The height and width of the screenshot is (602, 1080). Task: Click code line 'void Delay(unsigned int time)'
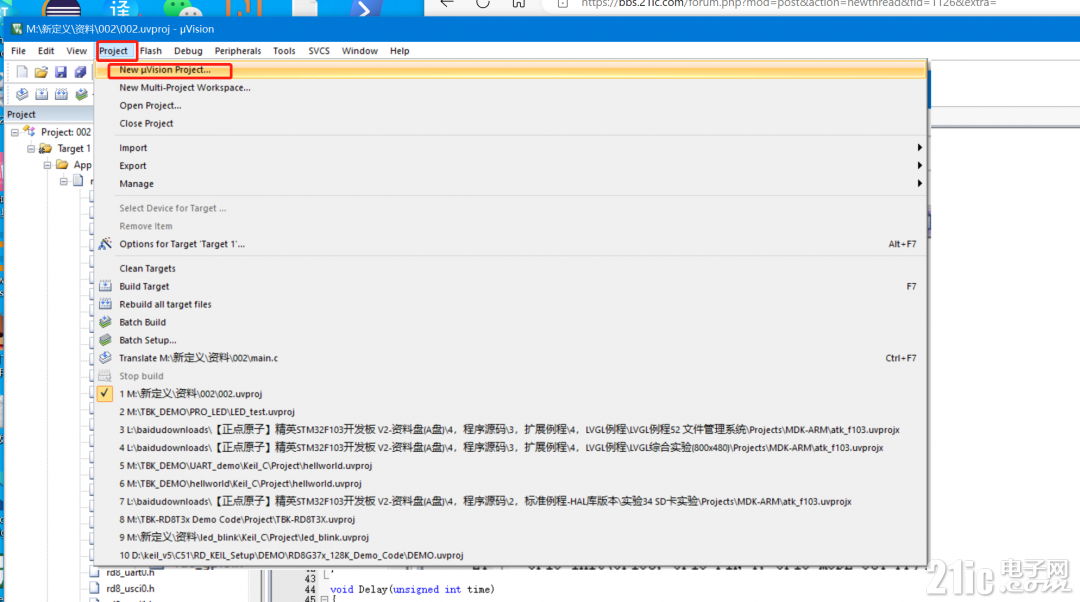[x=412, y=590]
